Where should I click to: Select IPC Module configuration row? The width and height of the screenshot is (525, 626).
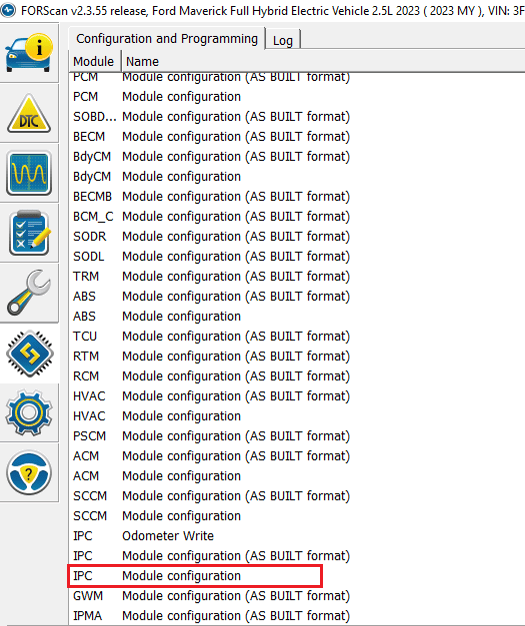point(297,576)
